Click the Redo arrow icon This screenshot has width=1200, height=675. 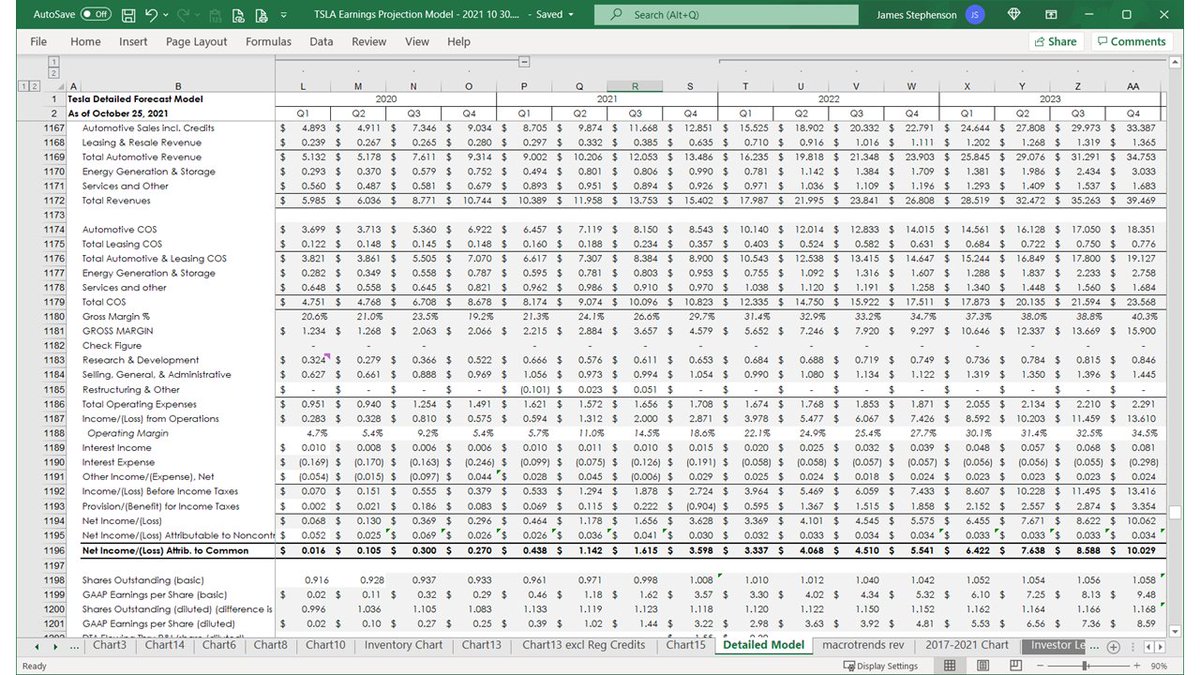click(x=185, y=15)
